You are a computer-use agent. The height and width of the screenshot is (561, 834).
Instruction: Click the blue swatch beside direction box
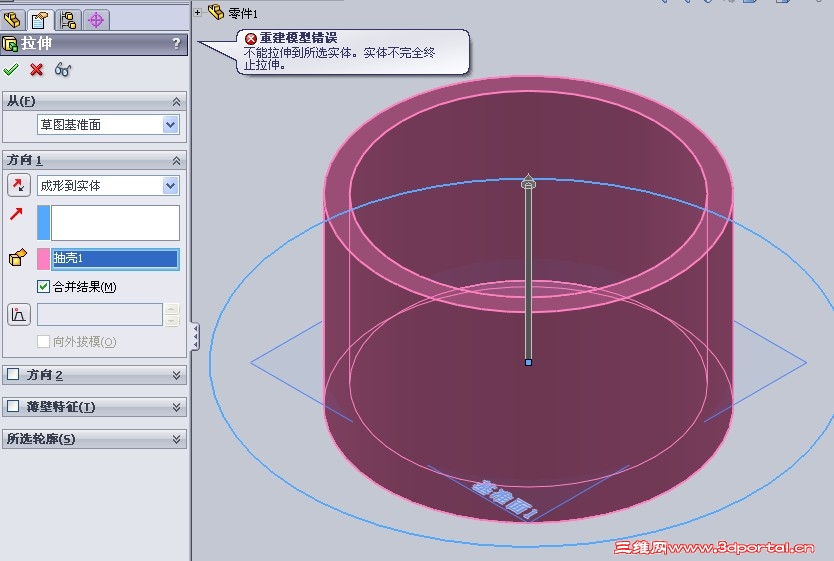click(x=44, y=223)
